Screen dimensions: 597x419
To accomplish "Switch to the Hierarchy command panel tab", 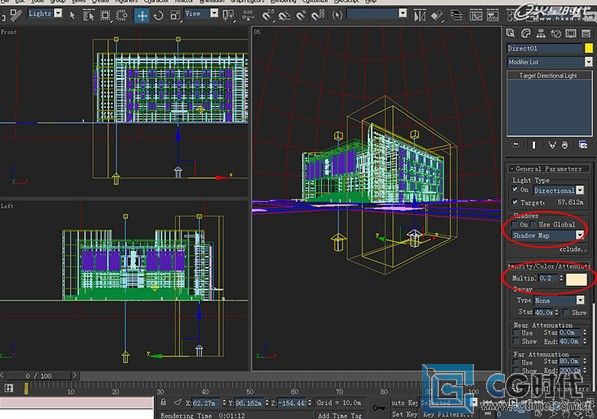I will (541, 34).
